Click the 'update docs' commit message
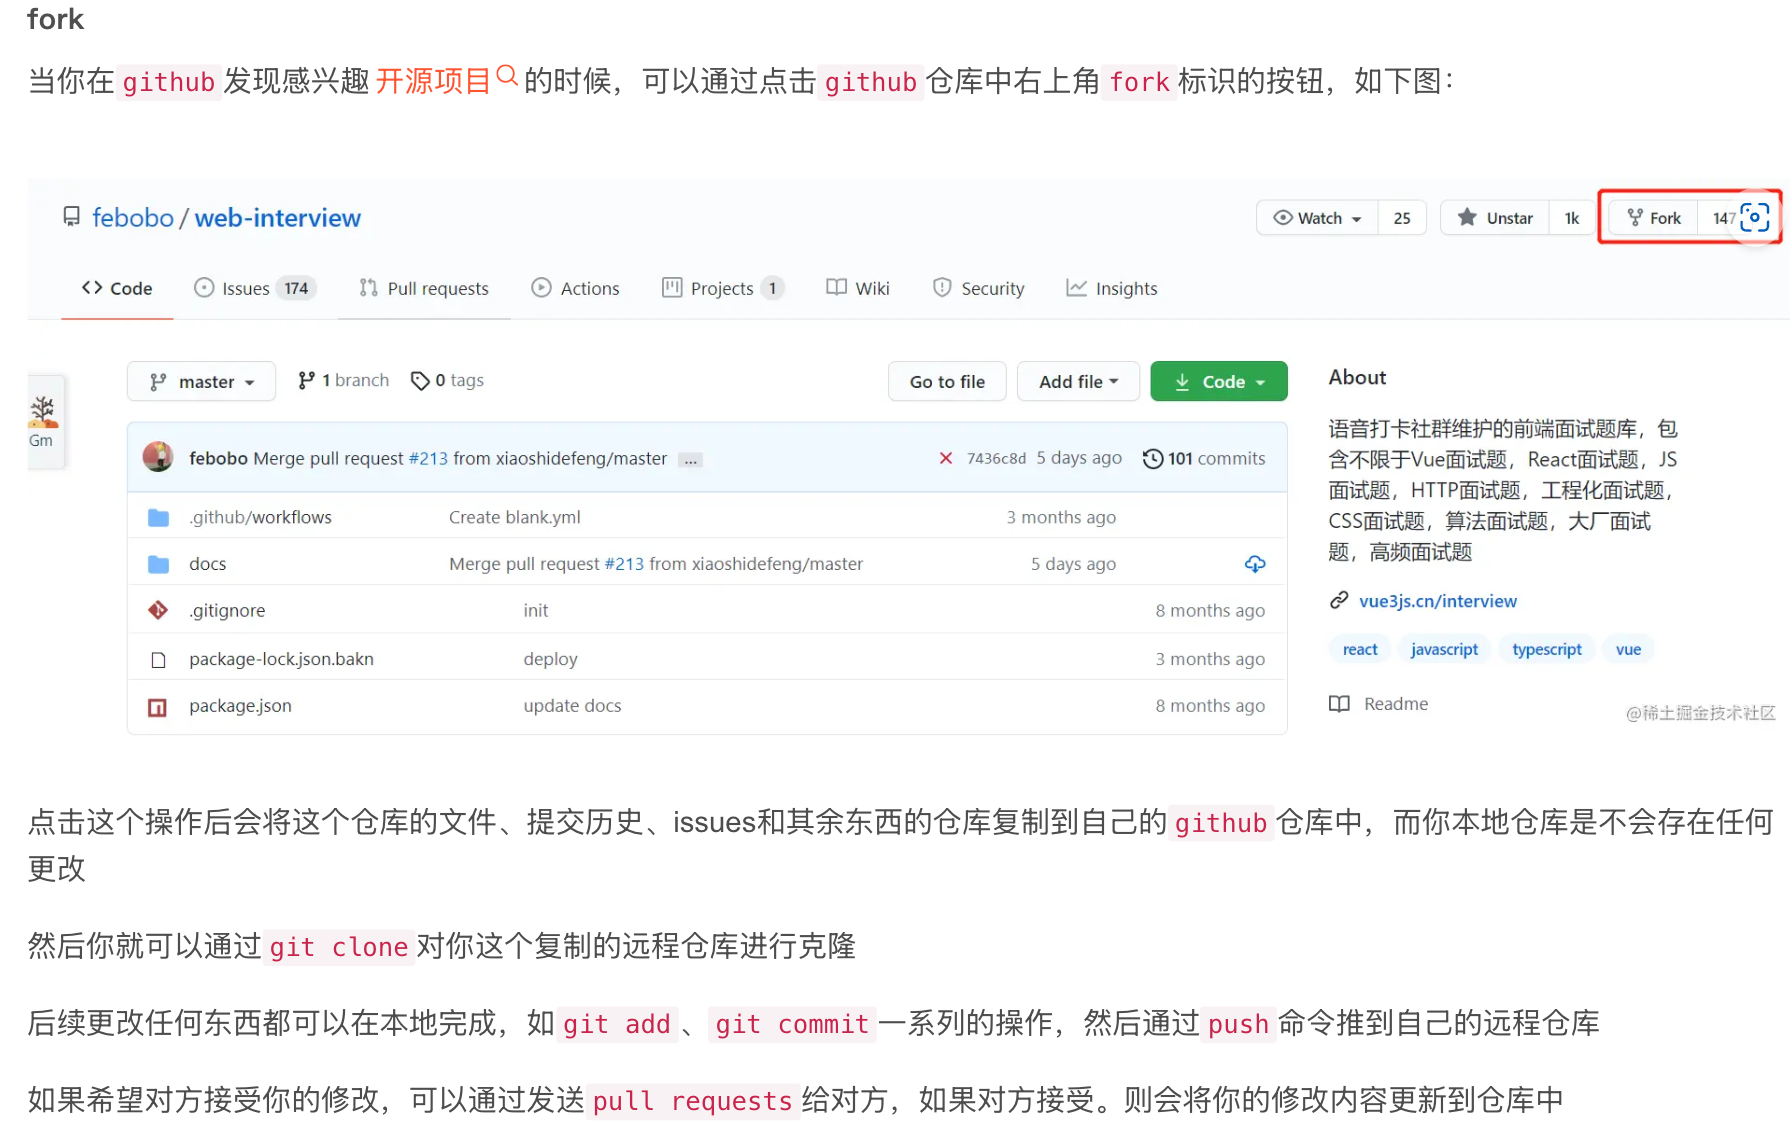The width and height of the screenshot is (1790, 1140). click(x=572, y=705)
